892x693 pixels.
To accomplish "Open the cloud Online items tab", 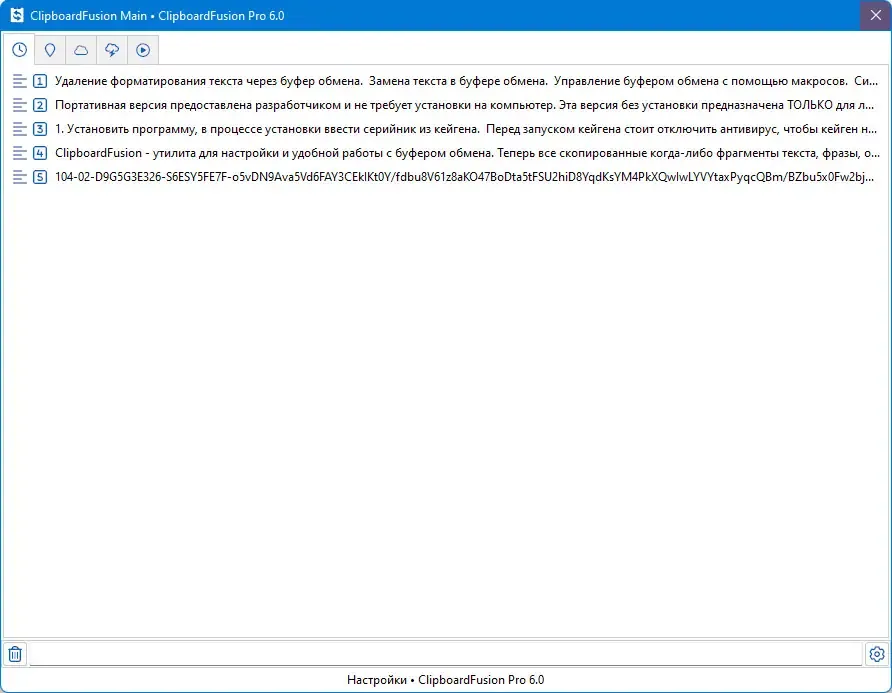I will 81,50.
